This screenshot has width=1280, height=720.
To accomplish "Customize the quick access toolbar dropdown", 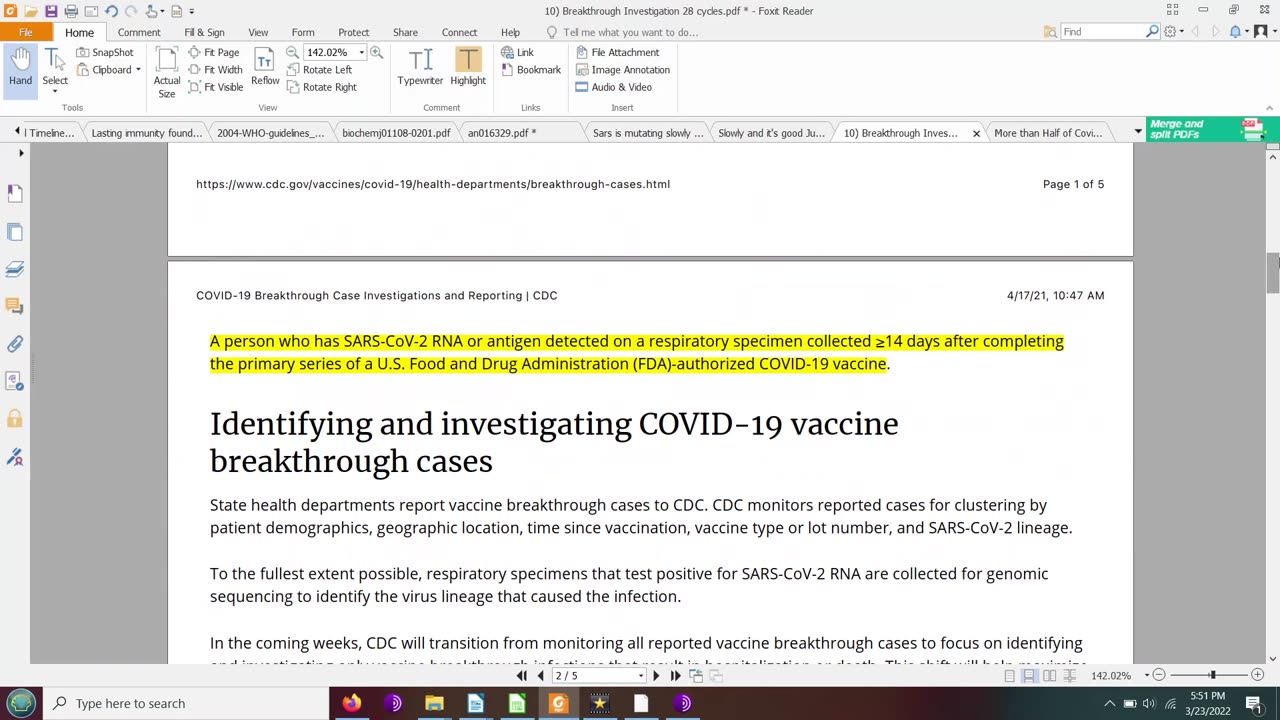I will (192, 11).
